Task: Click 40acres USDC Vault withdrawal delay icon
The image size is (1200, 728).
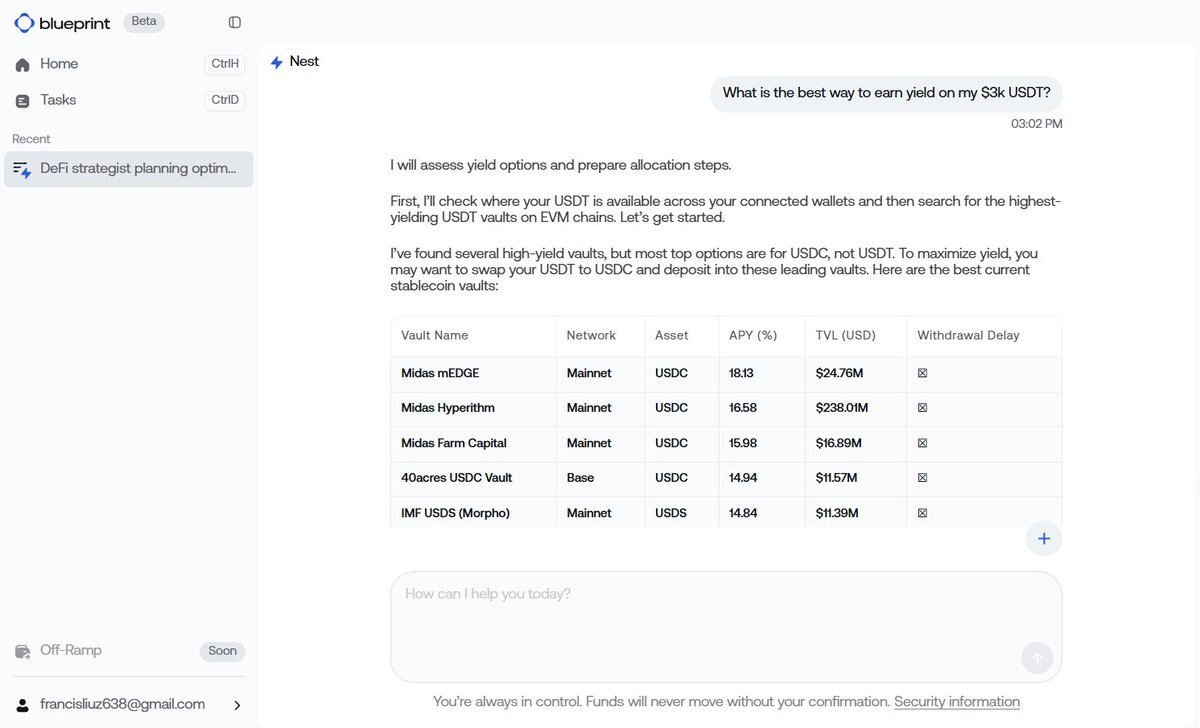Action: point(922,478)
